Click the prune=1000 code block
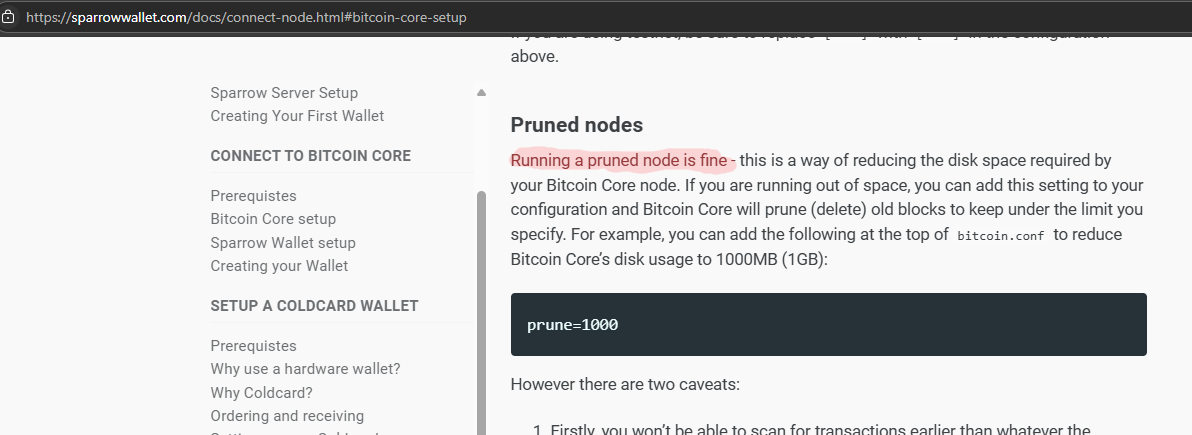This screenshot has width=1192, height=435. (x=828, y=325)
